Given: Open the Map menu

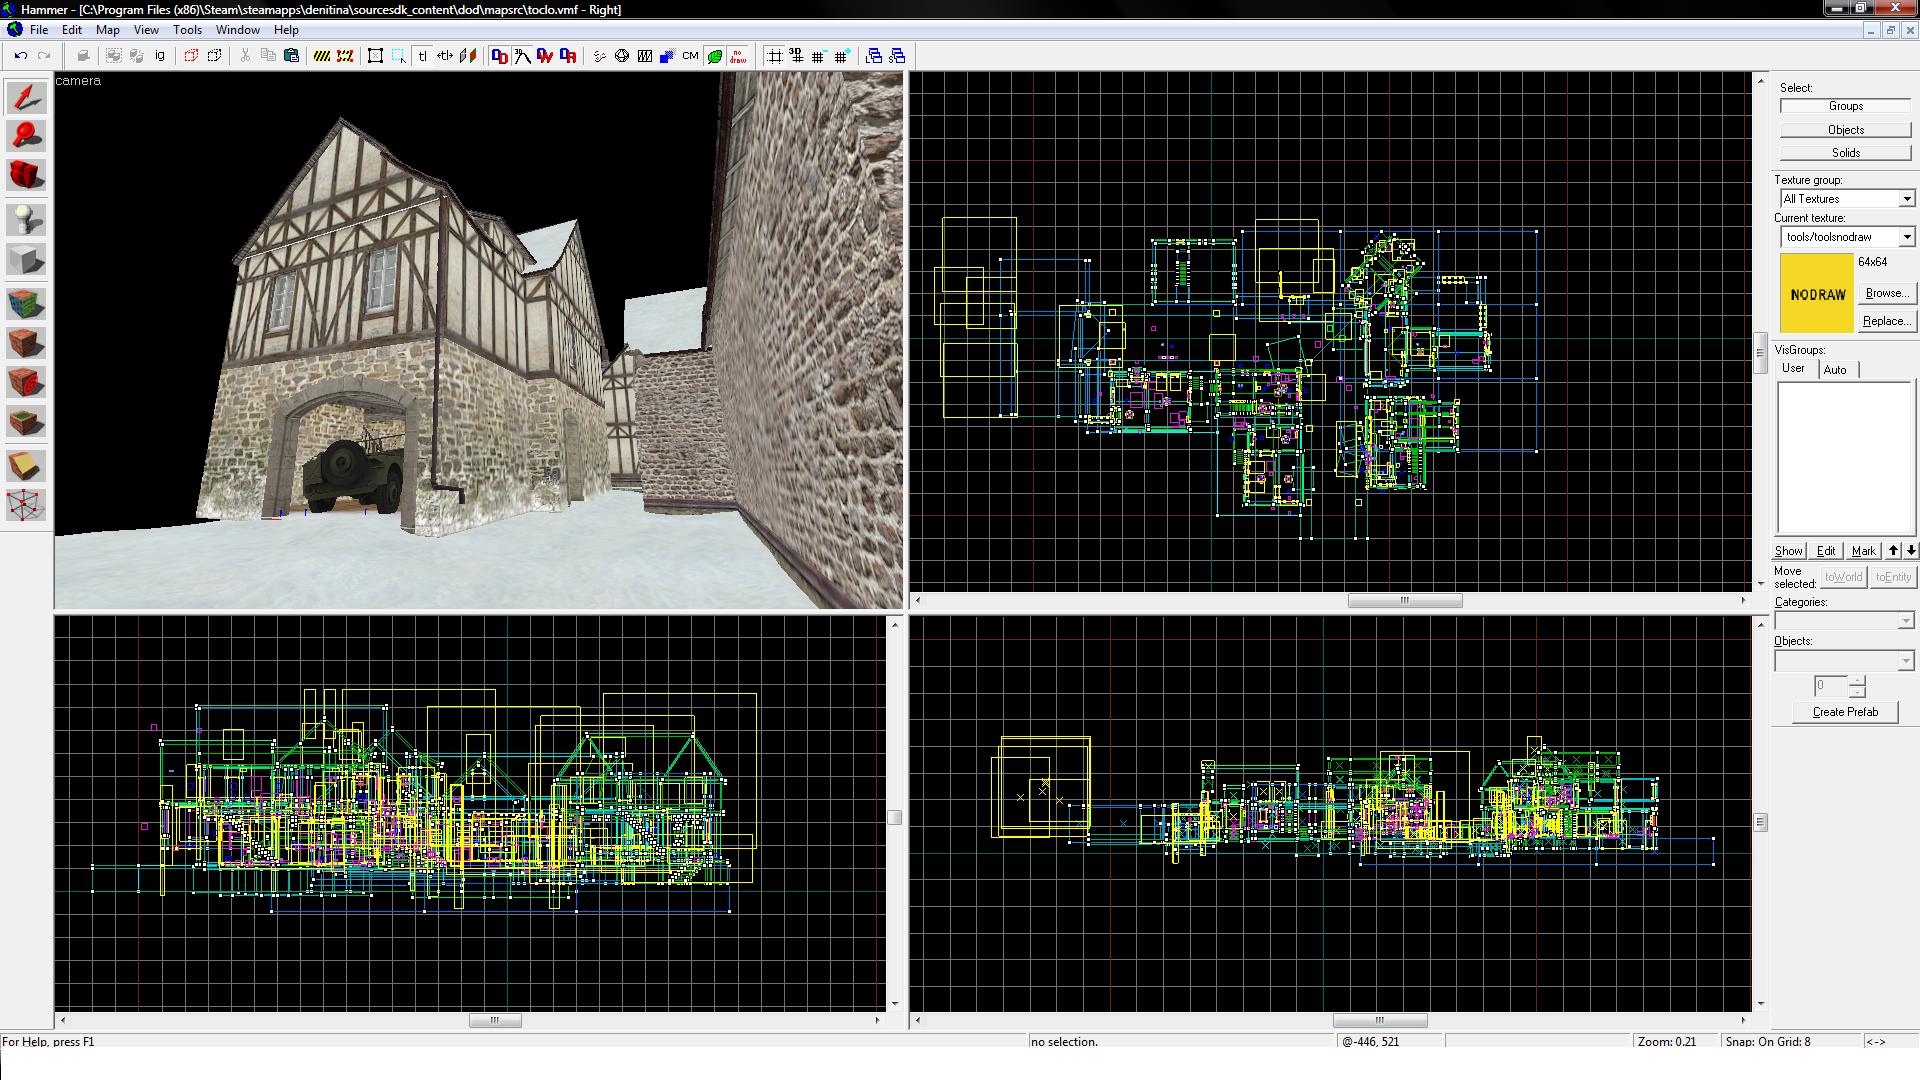Looking at the screenshot, I should pos(107,30).
